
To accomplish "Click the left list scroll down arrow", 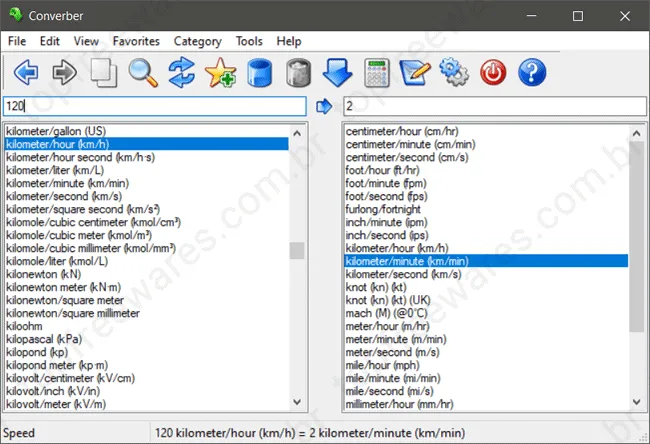I will (297, 402).
